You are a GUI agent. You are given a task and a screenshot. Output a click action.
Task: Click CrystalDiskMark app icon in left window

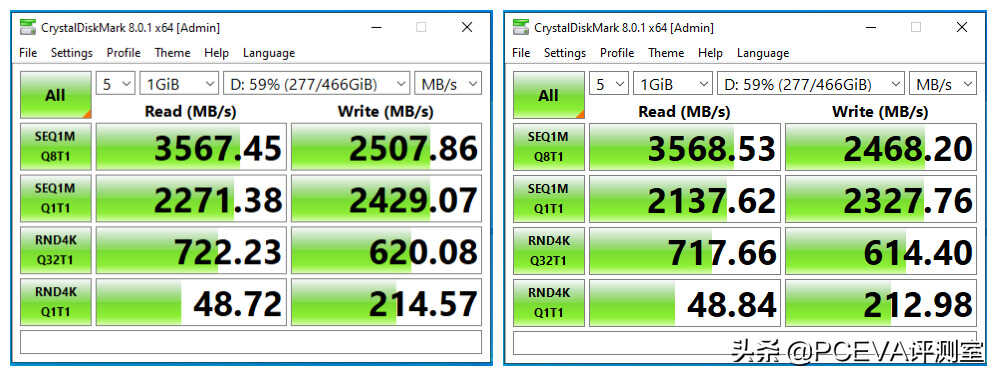pos(27,27)
